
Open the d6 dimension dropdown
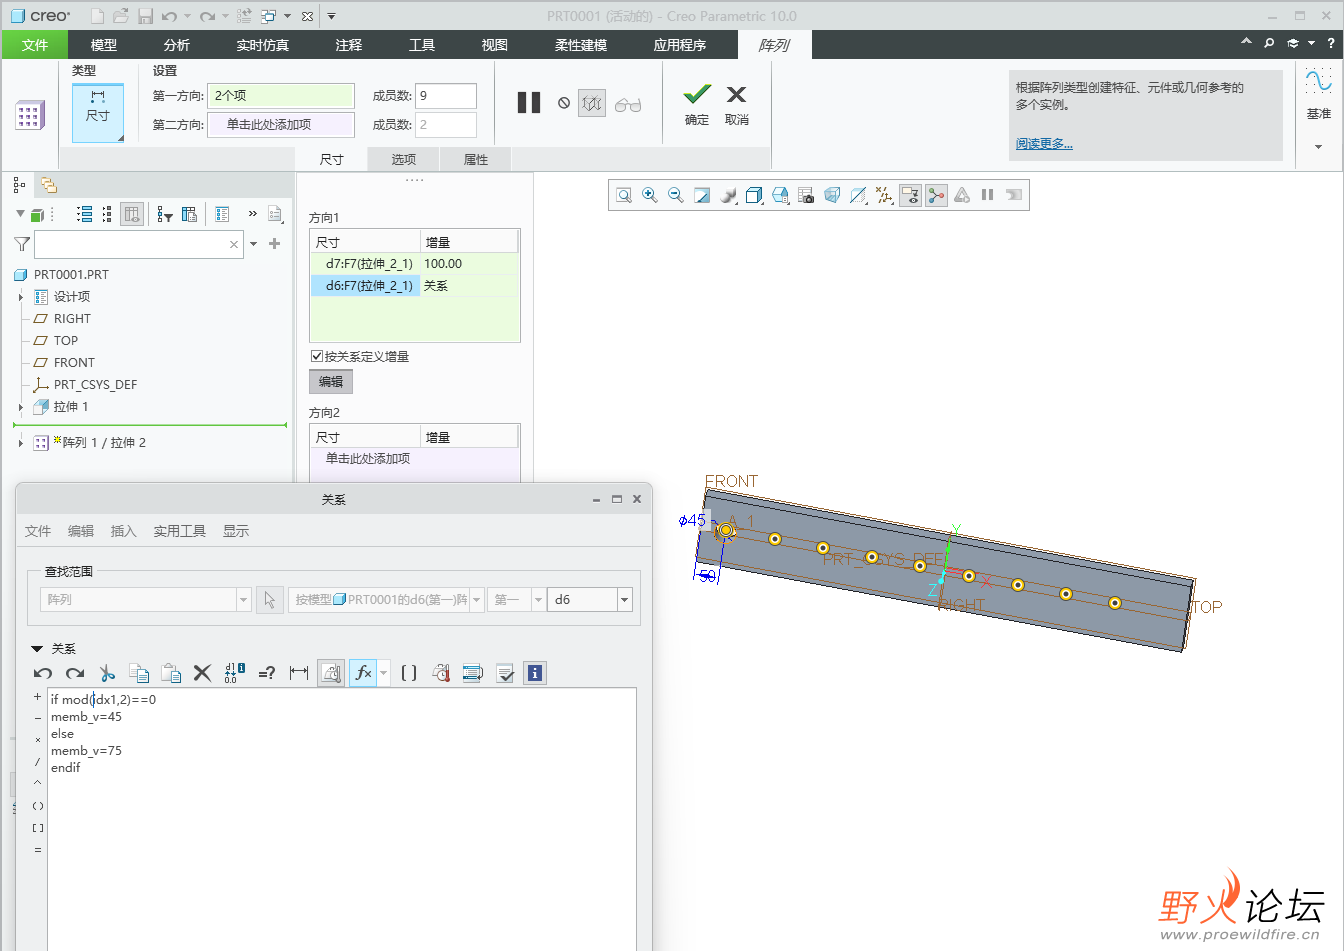pos(625,600)
